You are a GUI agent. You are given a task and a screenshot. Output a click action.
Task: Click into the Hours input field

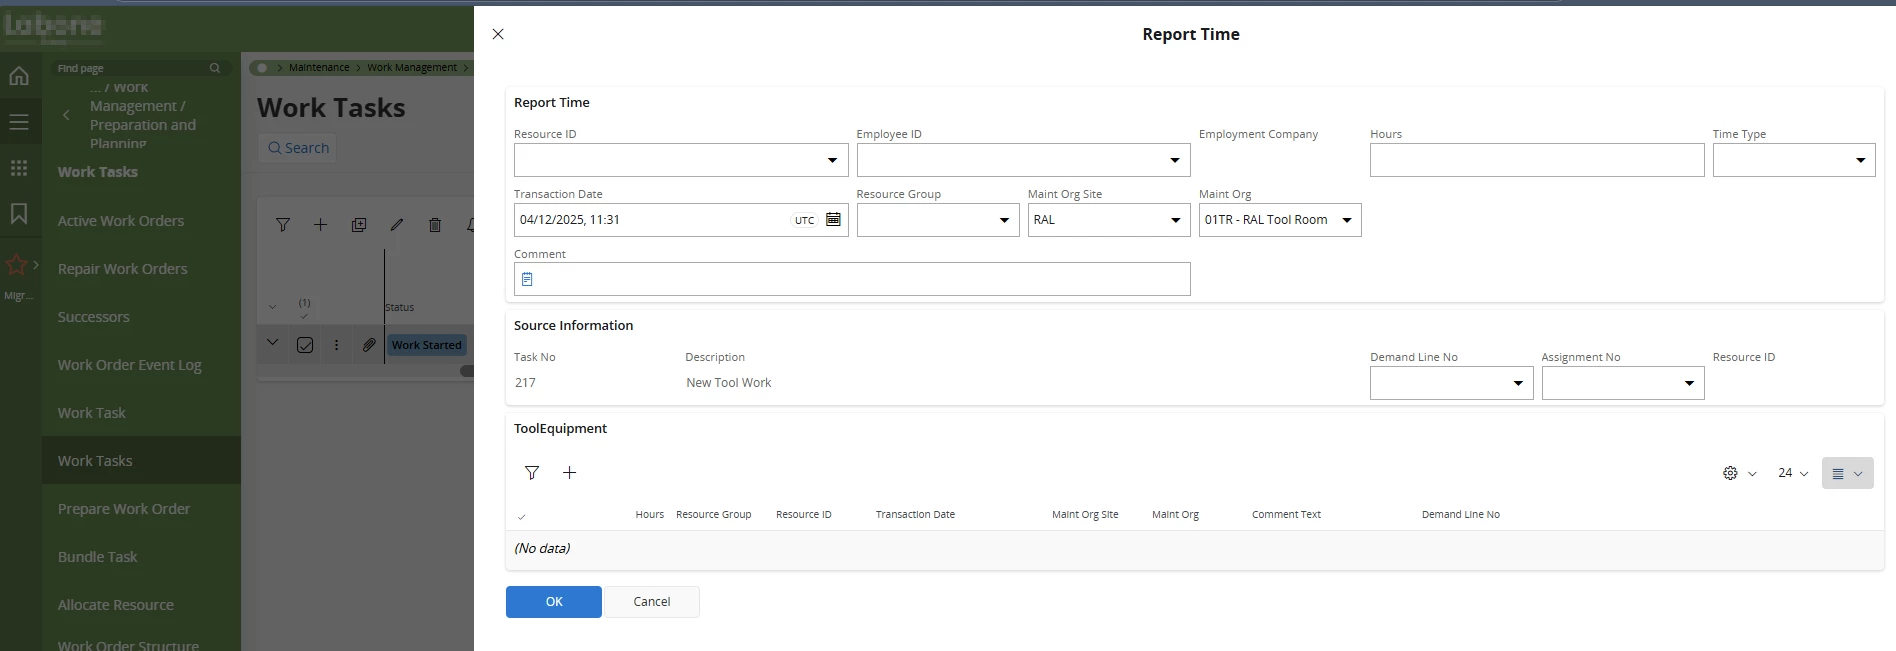pos(1536,160)
